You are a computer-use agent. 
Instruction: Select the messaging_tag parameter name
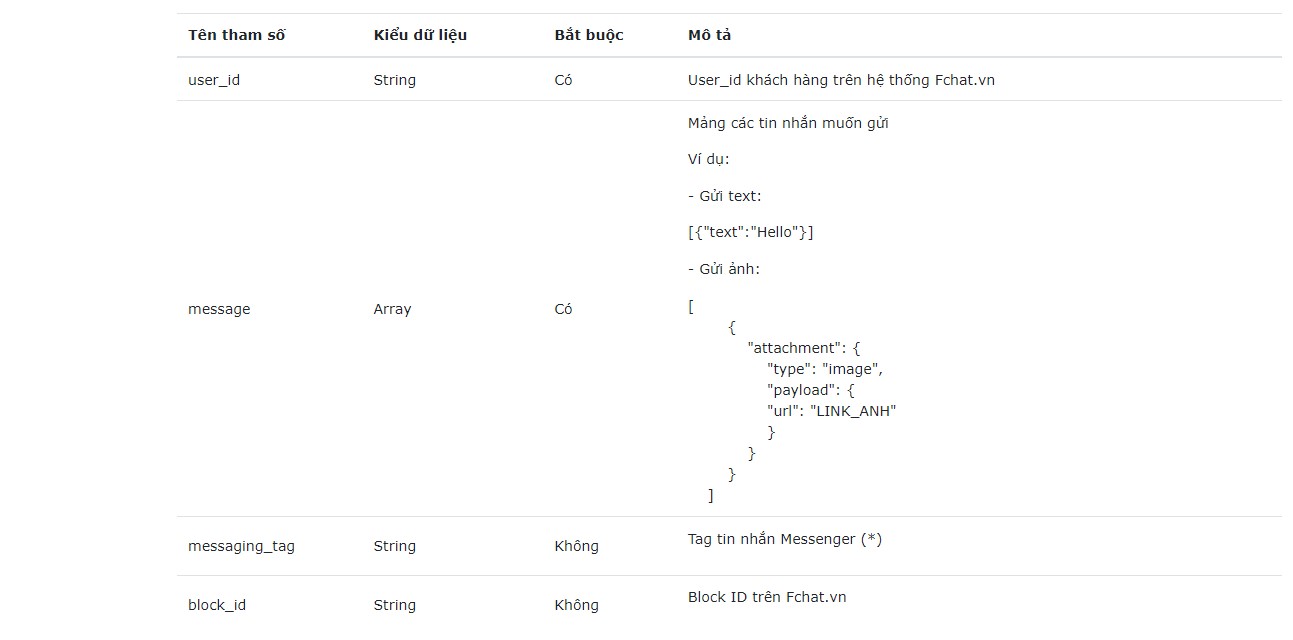click(x=241, y=547)
